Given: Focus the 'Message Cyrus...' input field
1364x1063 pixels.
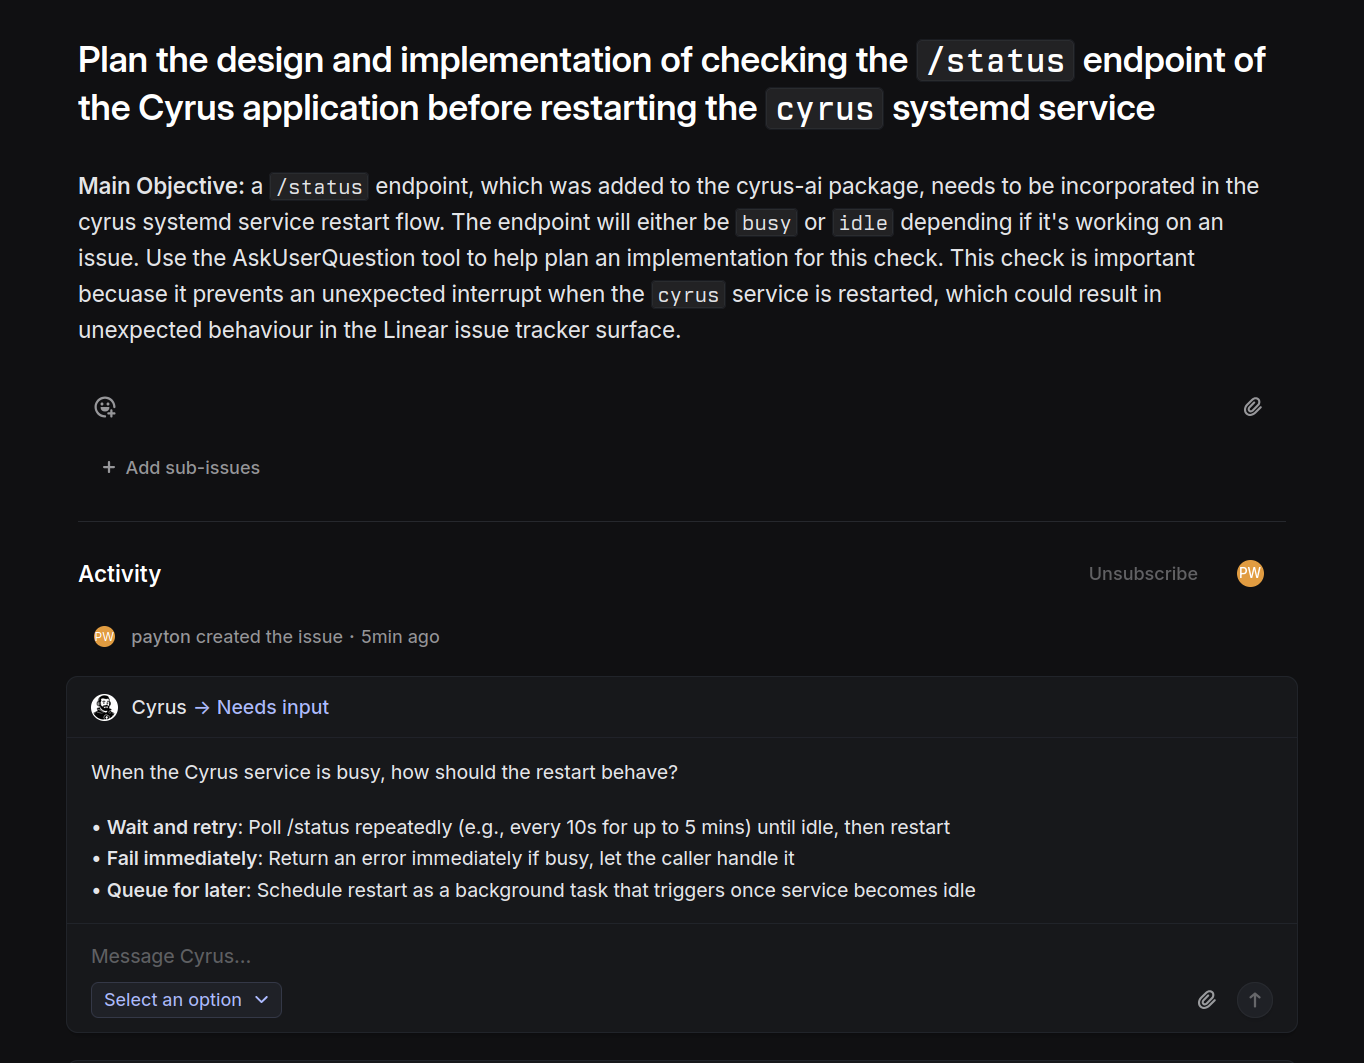Looking at the screenshot, I should point(600,956).
